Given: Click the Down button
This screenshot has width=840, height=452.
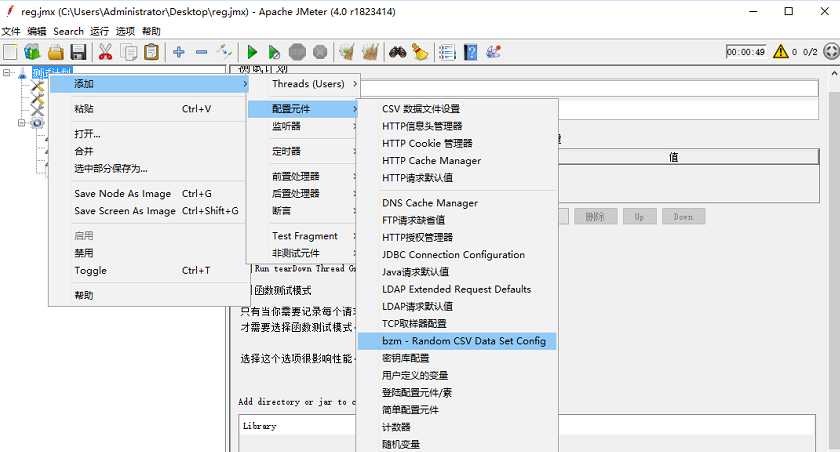Looking at the screenshot, I should pos(683,217).
